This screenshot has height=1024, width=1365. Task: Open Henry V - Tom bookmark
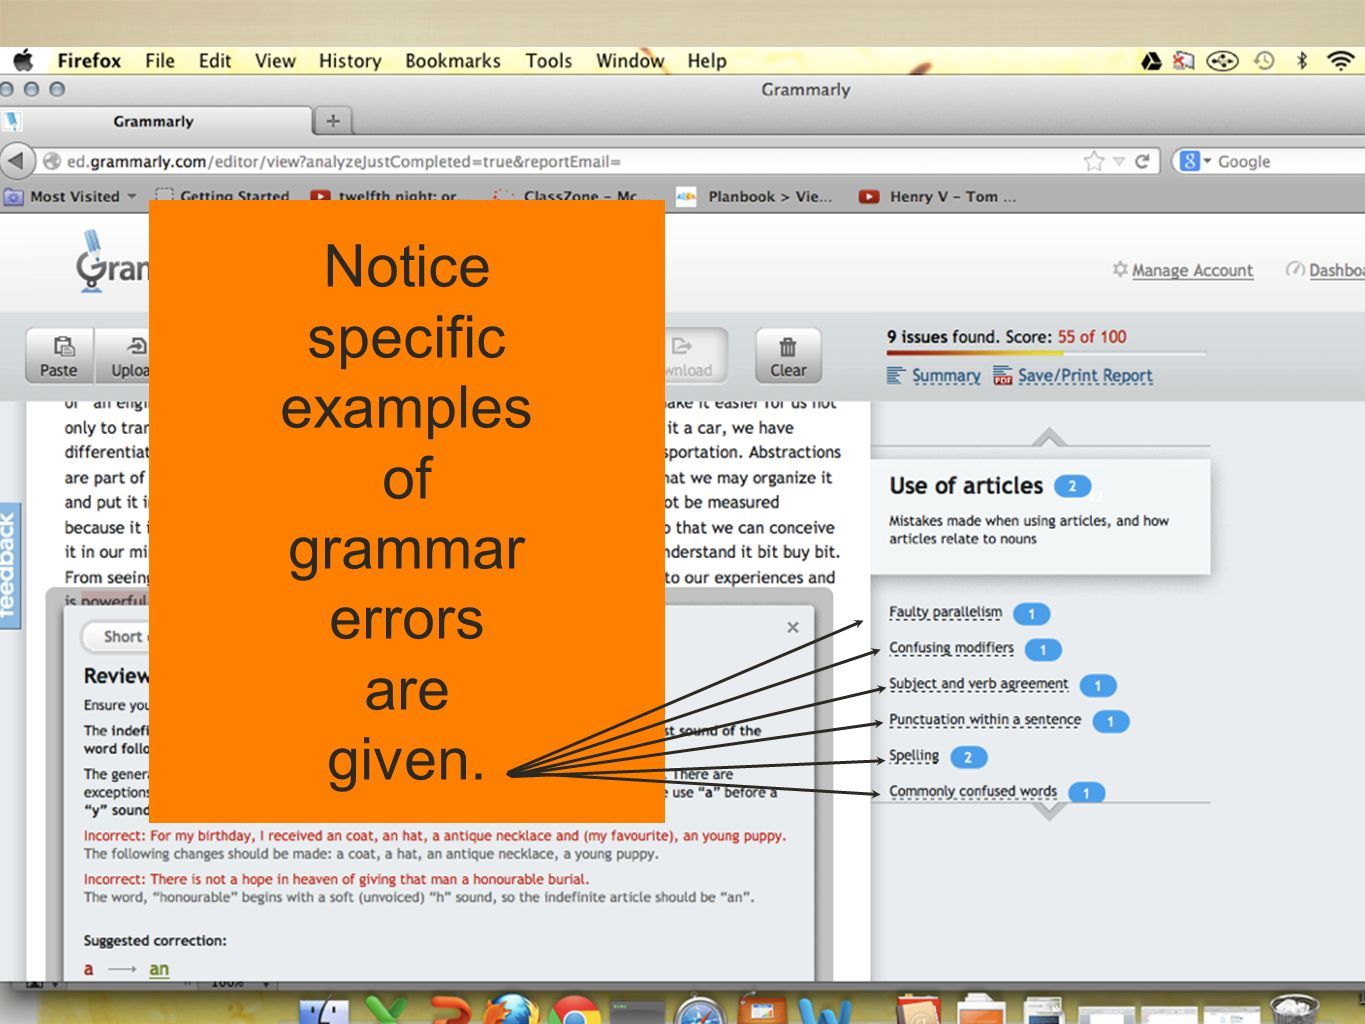(938, 196)
